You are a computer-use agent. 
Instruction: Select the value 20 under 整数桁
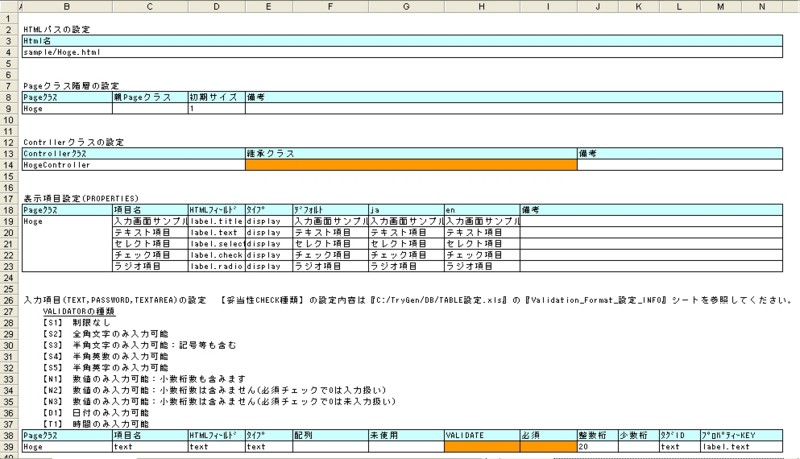pos(598,447)
